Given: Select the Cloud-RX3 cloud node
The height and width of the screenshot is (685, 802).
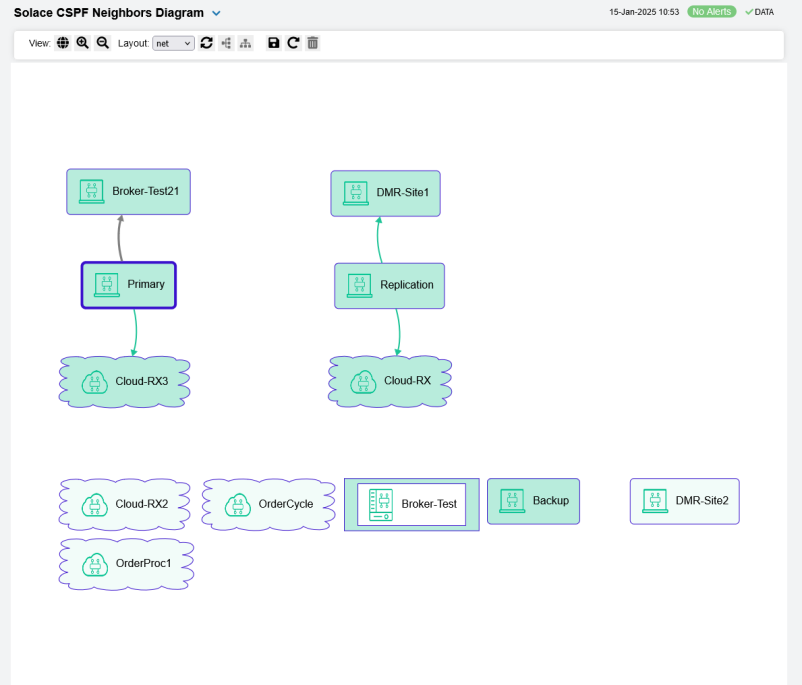Looking at the screenshot, I should [125, 381].
